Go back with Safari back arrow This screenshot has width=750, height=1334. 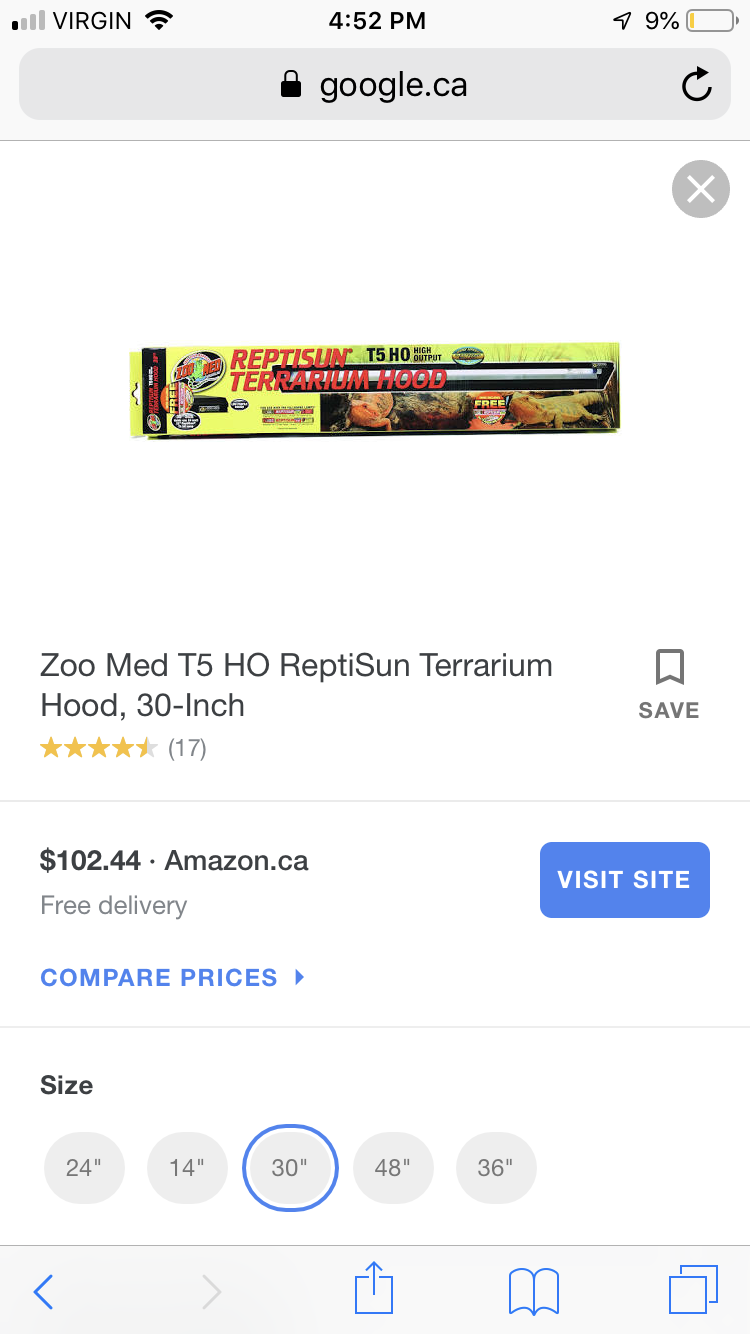pos(42,1291)
